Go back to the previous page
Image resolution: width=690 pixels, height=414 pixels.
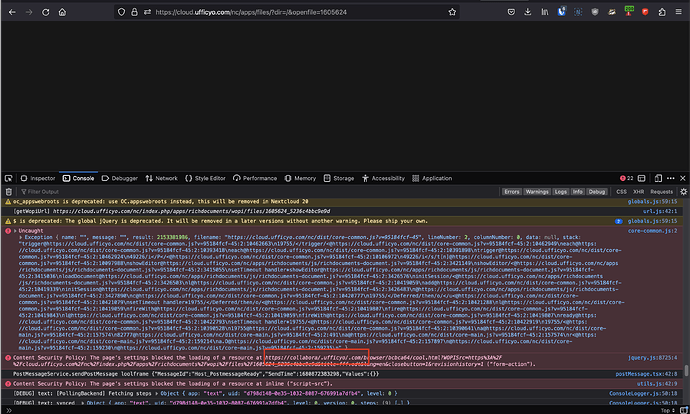12,12
